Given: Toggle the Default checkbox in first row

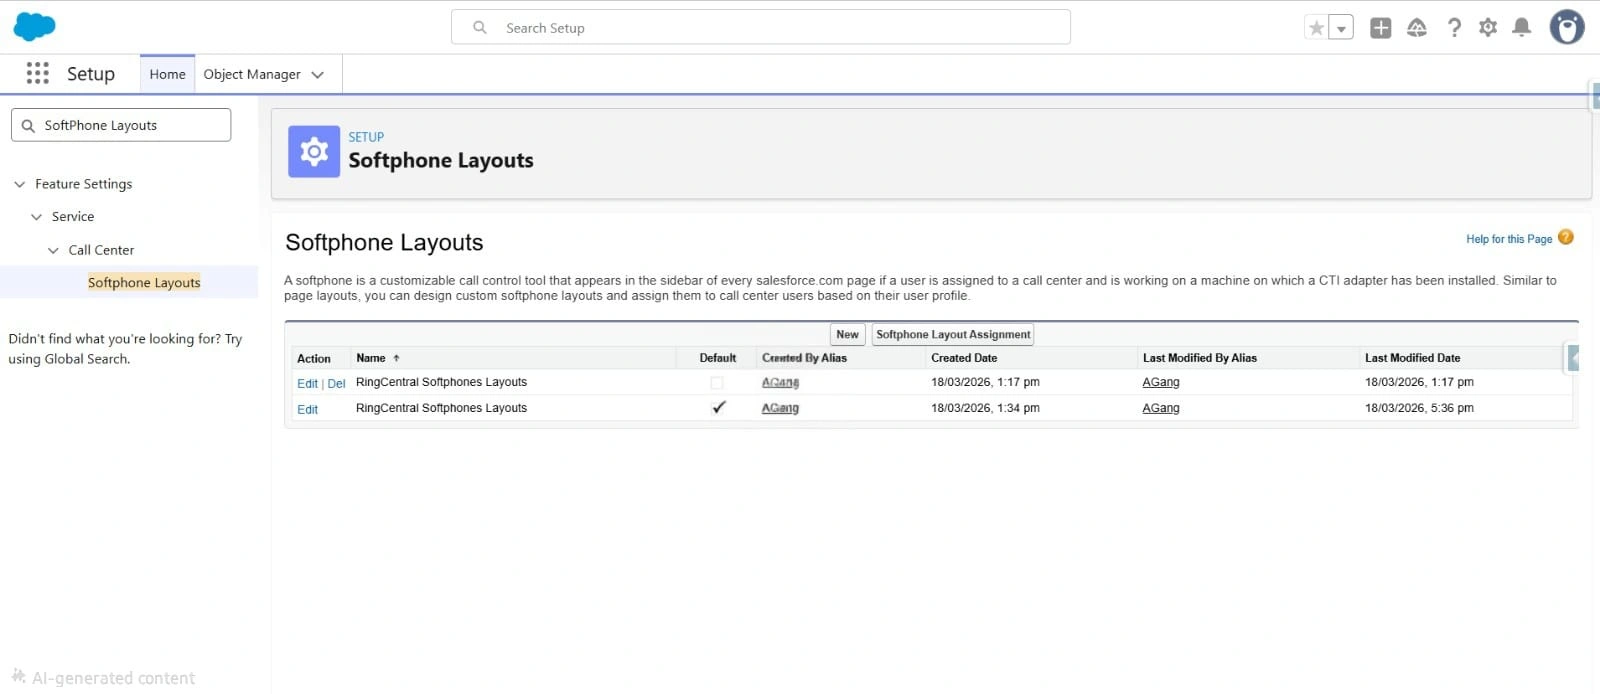Looking at the screenshot, I should [717, 383].
